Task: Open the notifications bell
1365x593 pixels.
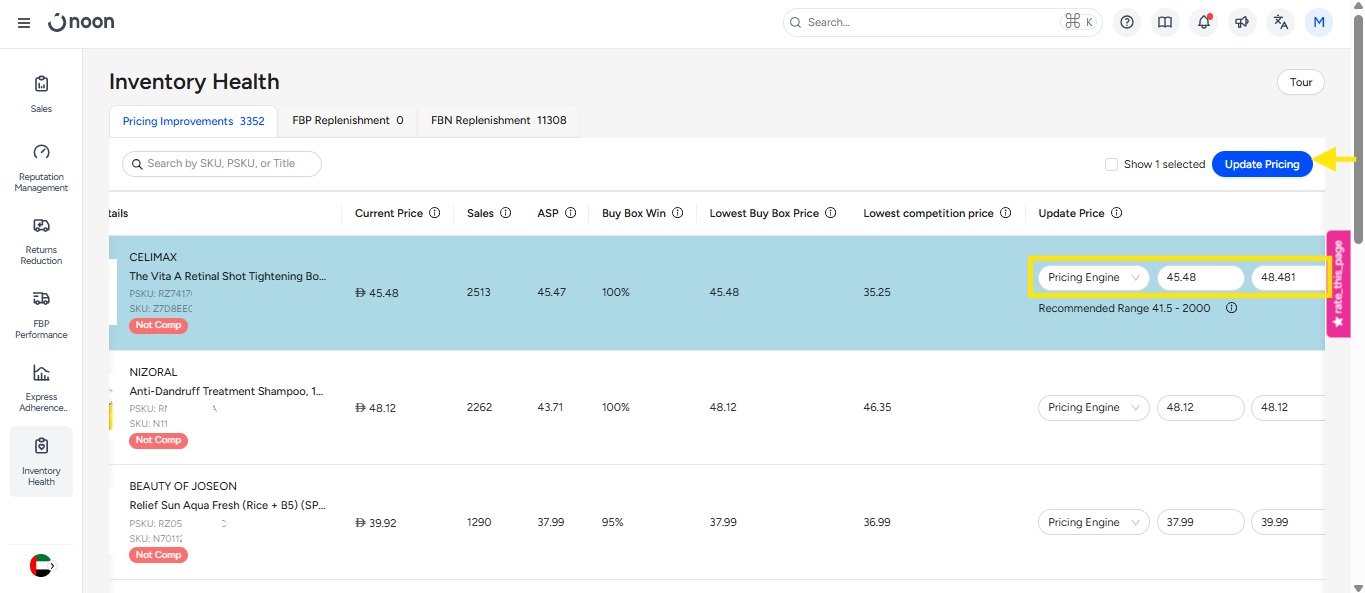Action: (x=1204, y=22)
